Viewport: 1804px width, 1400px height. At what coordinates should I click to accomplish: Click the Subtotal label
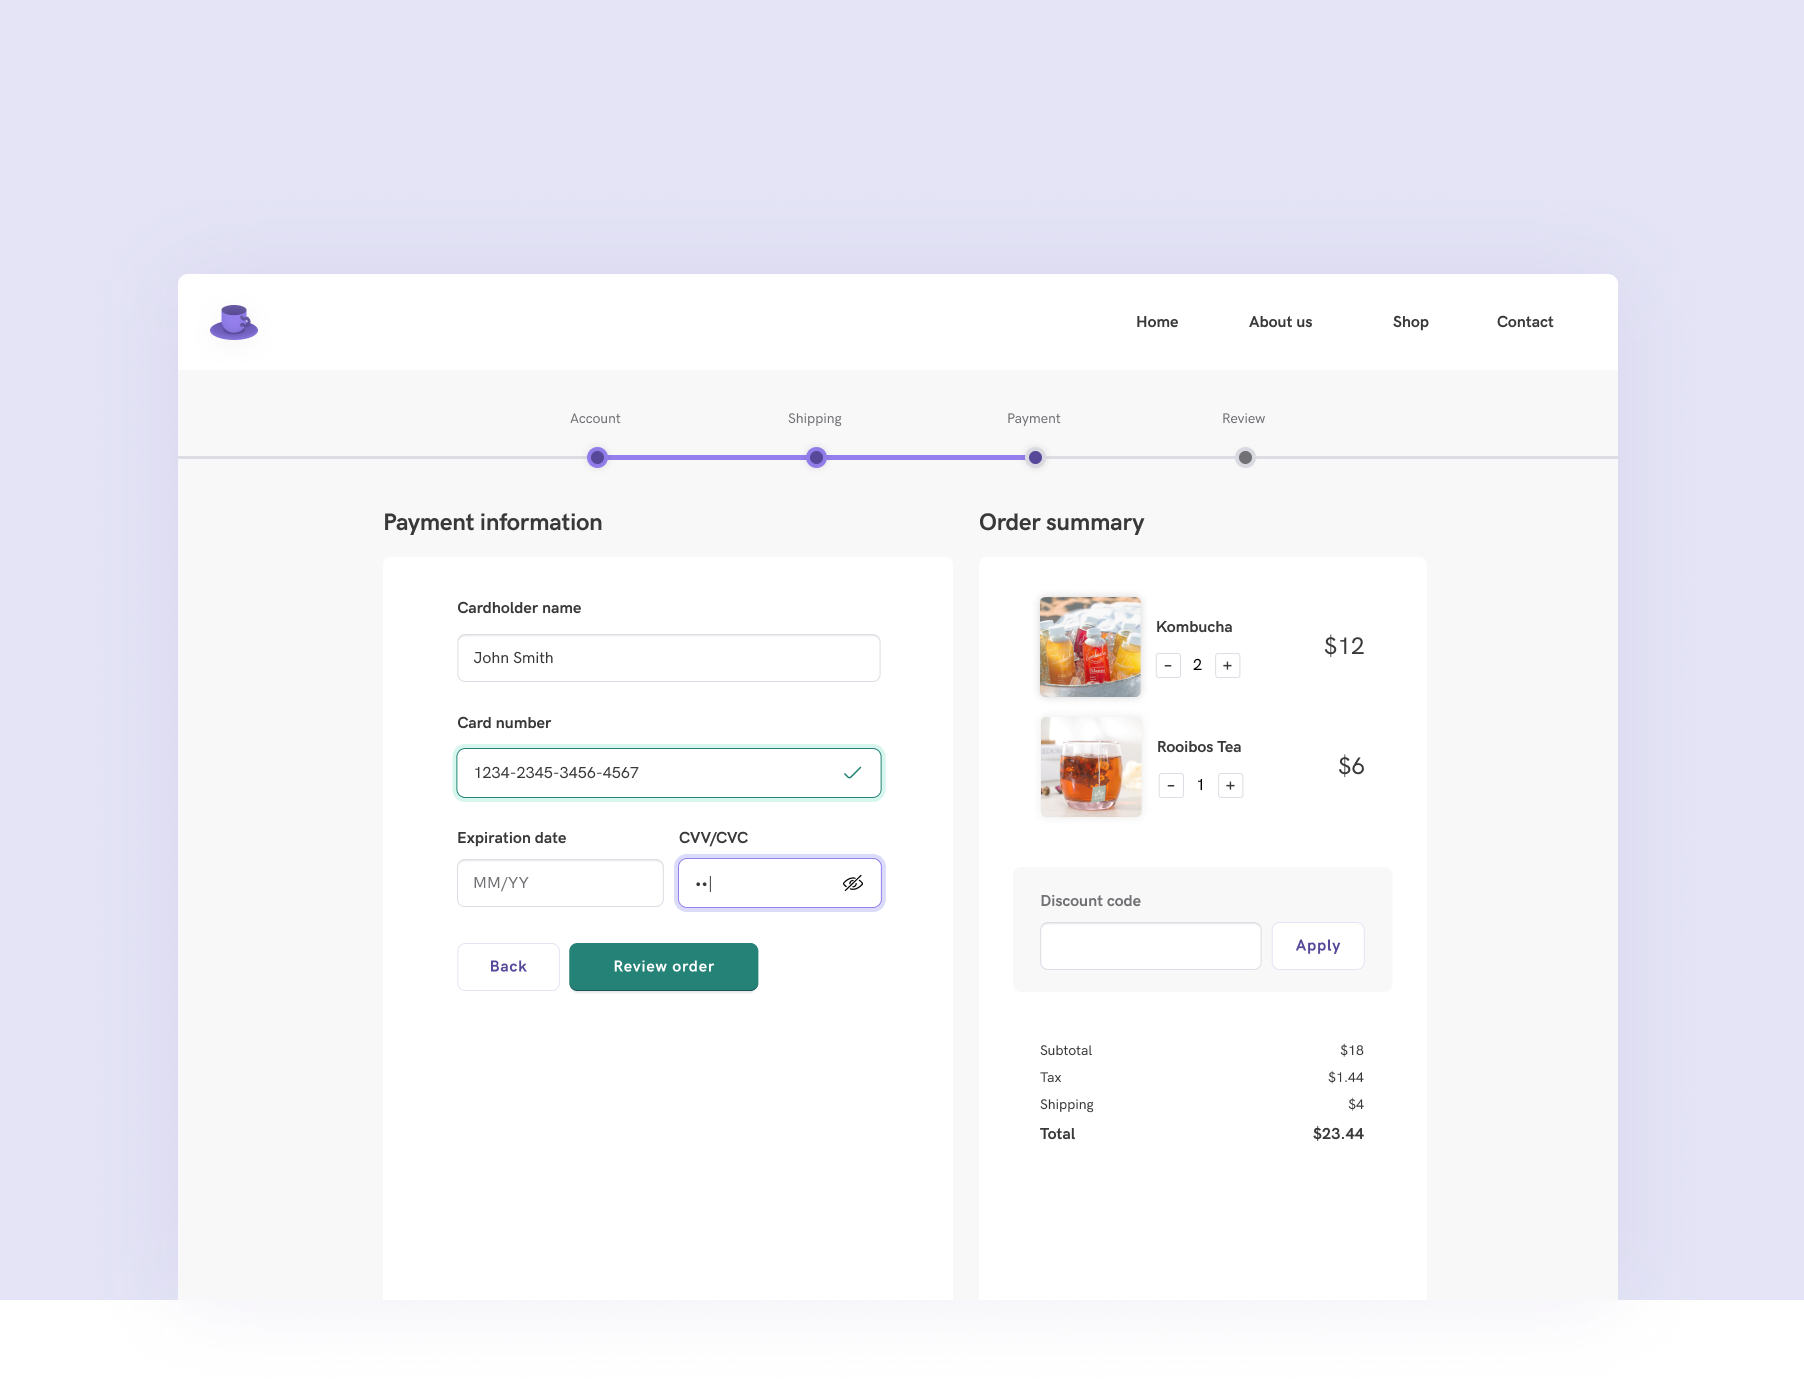point(1066,1051)
